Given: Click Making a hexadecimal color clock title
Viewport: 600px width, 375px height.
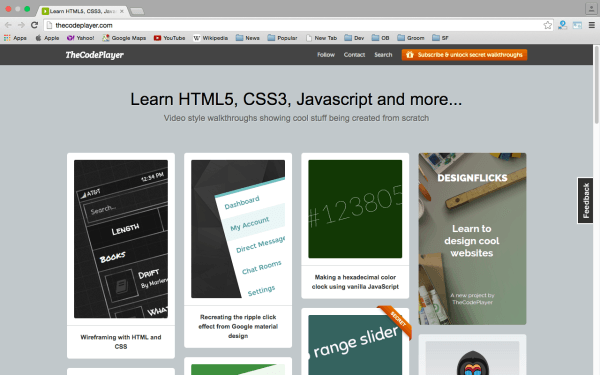Looking at the screenshot, I should (x=355, y=282).
